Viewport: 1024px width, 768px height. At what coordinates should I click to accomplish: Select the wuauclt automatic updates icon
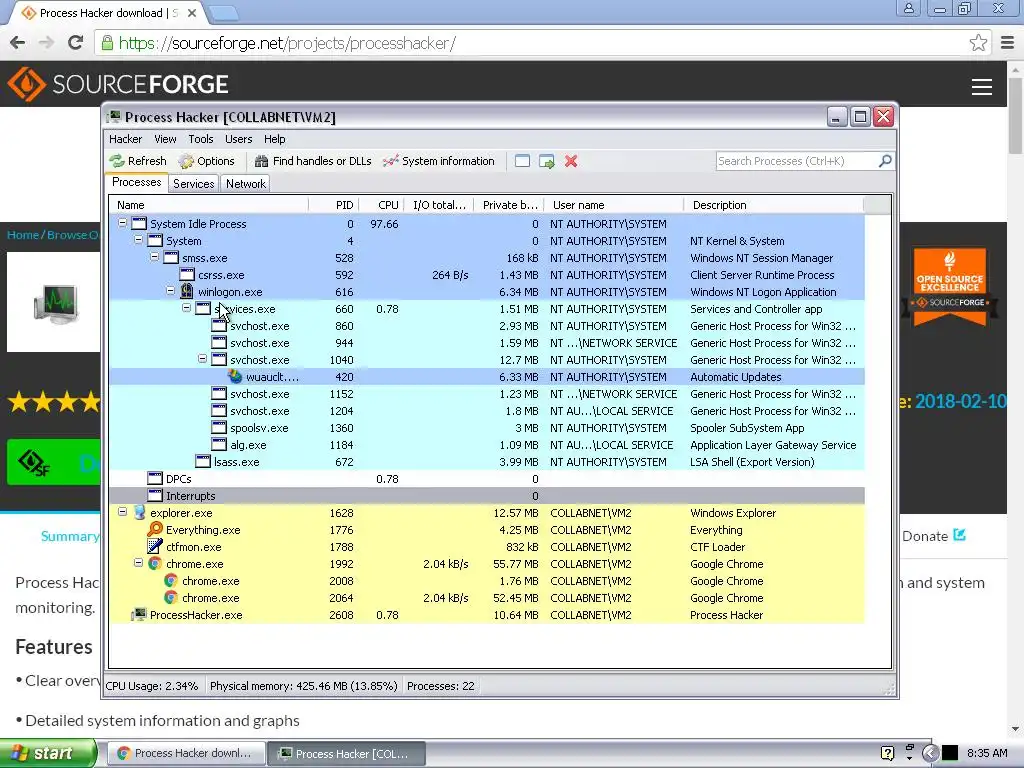(x=235, y=376)
